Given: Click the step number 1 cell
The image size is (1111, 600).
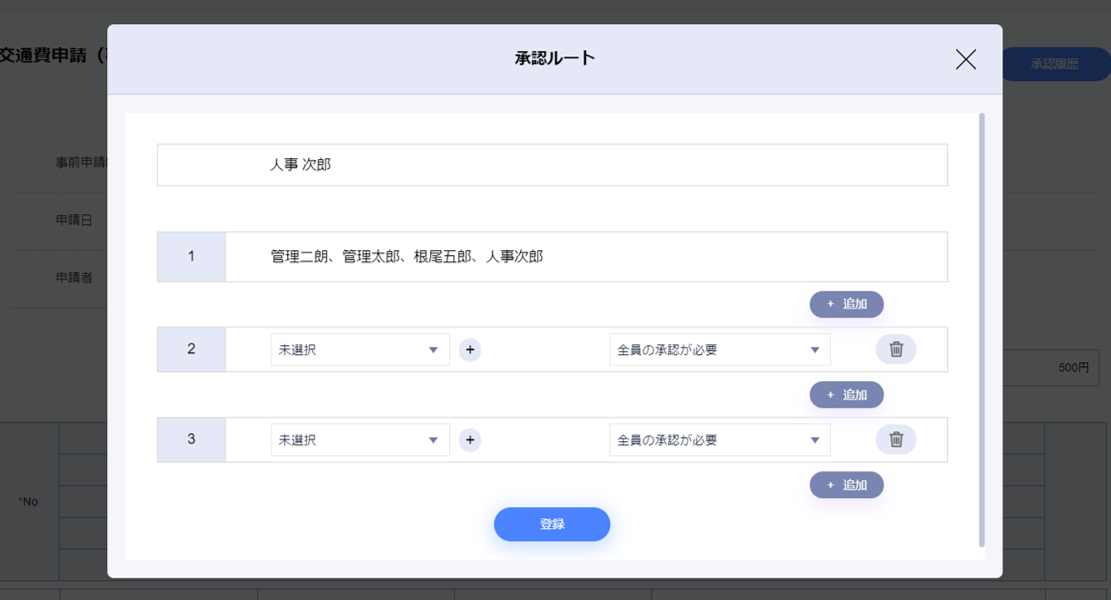Looking at the screenshot, I should pos(191,257).
